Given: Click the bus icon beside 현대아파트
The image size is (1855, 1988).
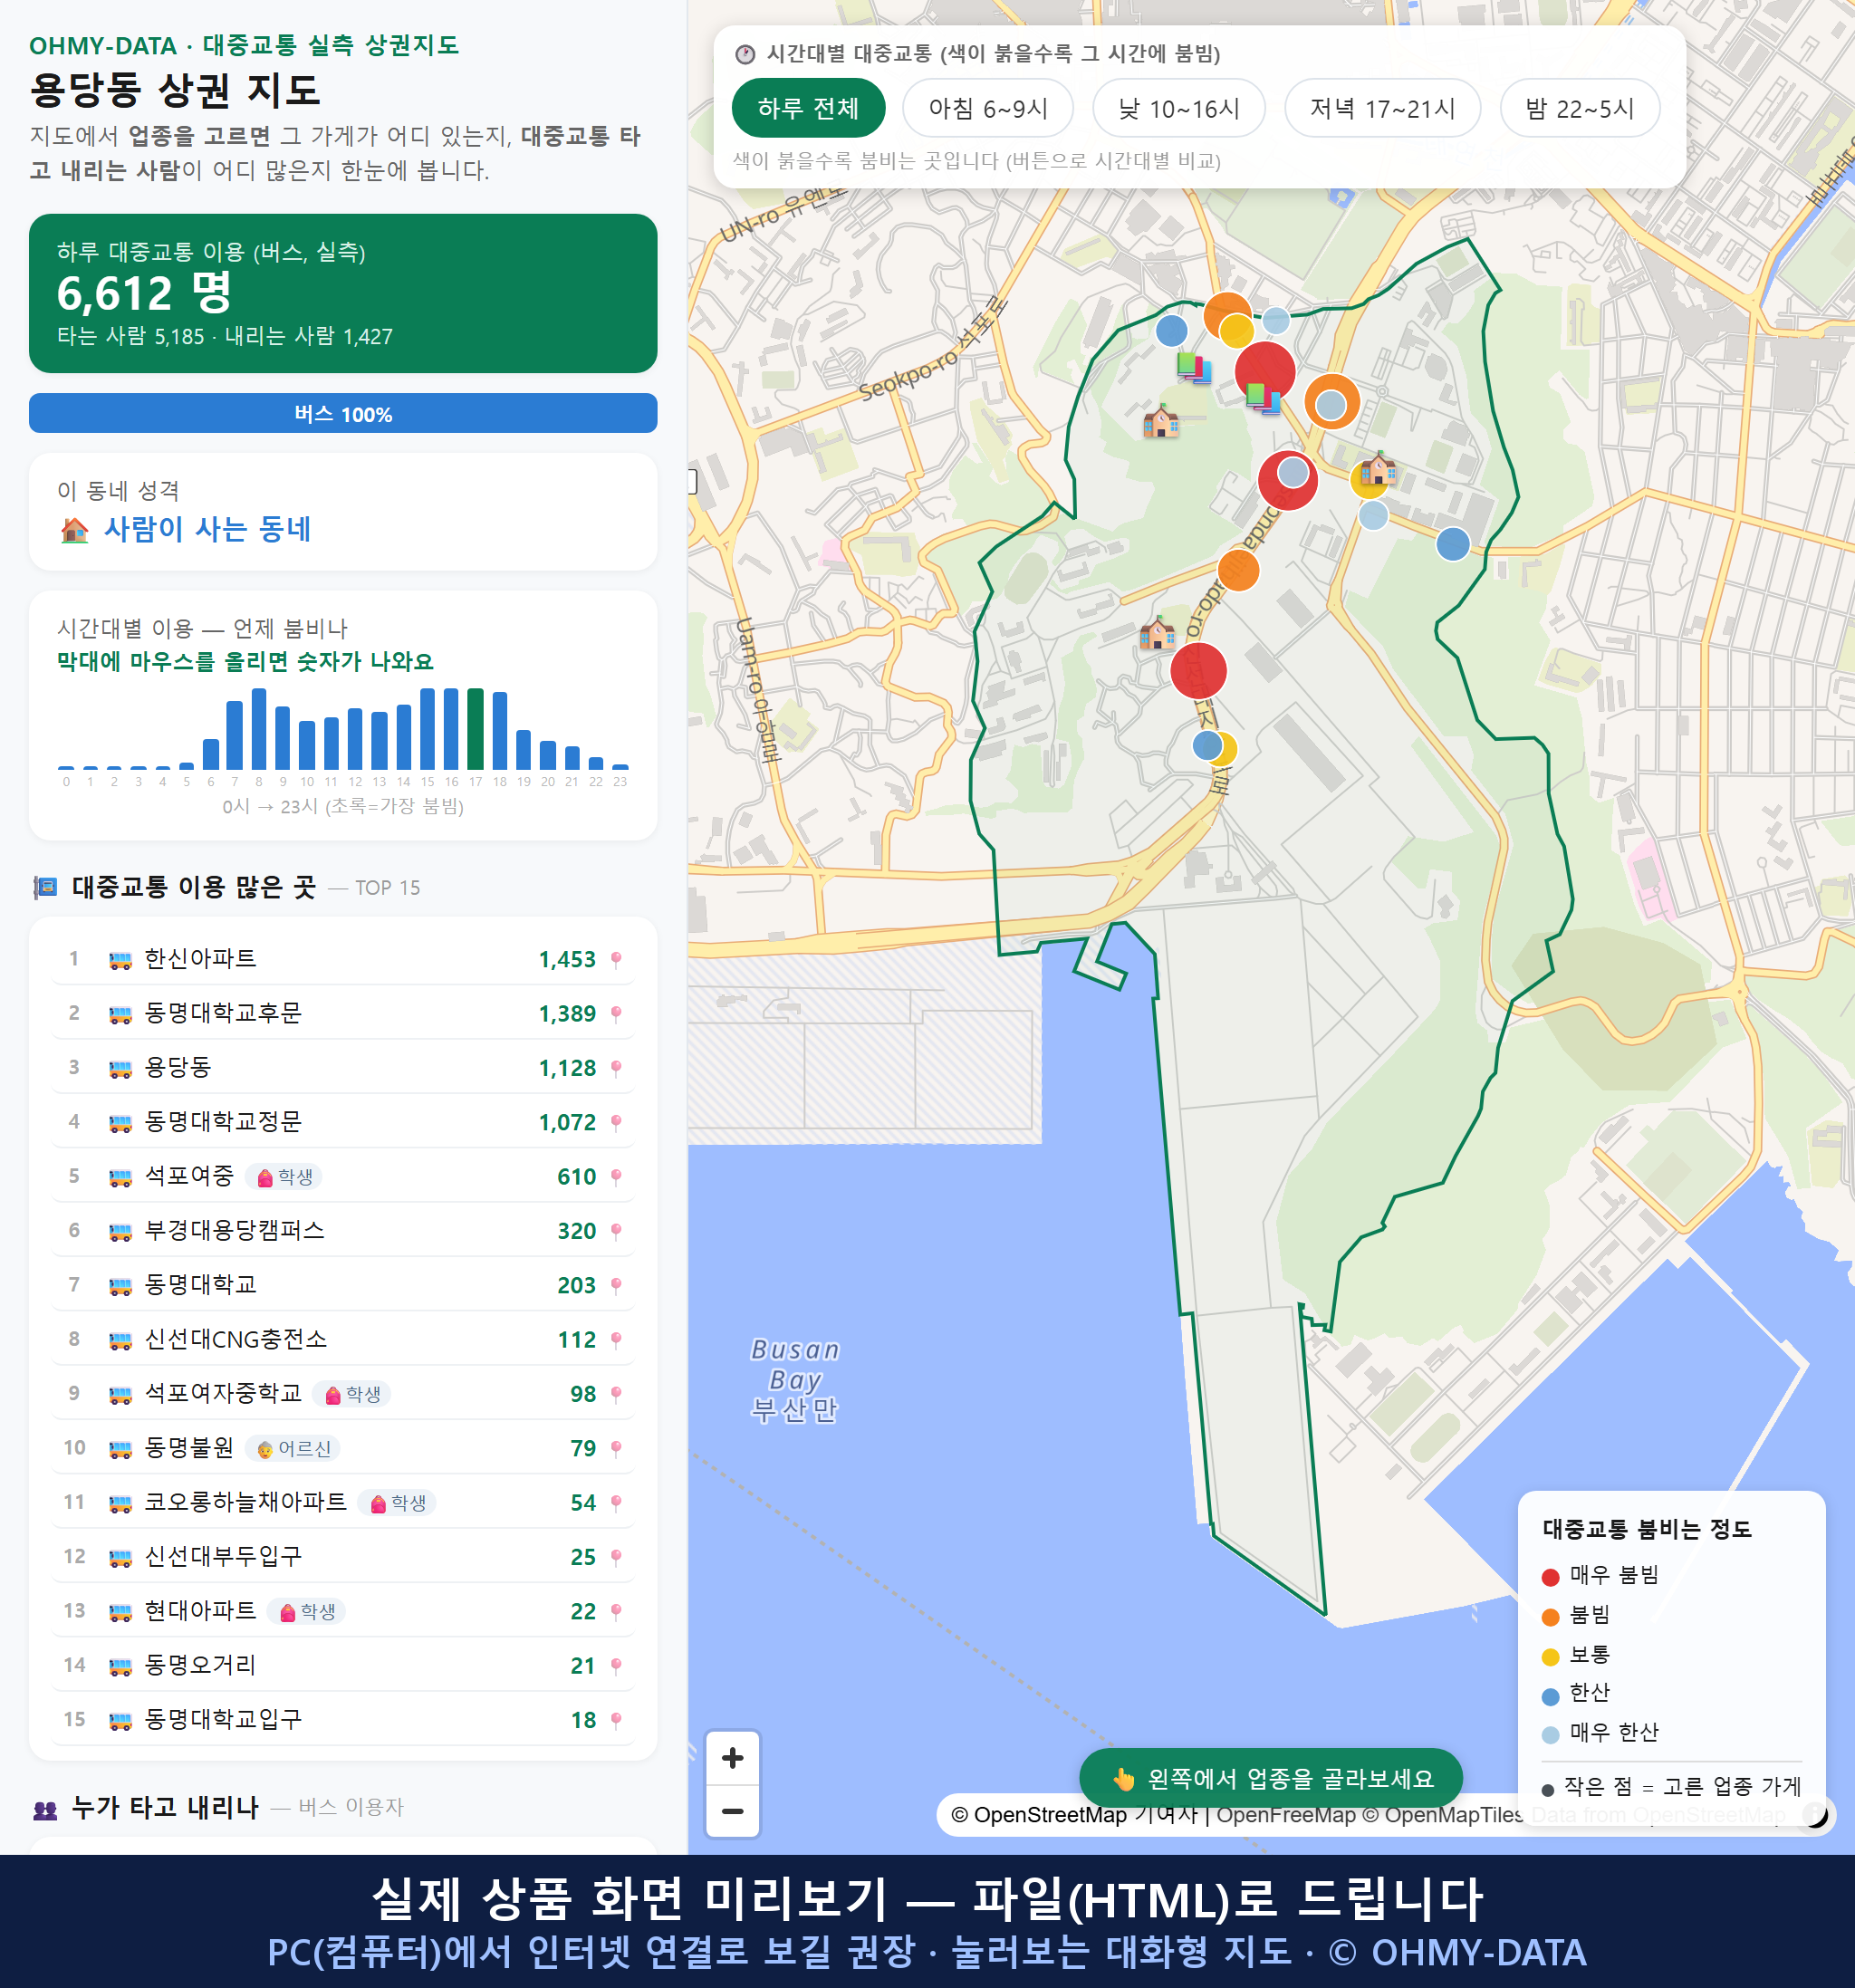Looking at the screenshot, I should pyautogui.click(x=120, y=1612).
